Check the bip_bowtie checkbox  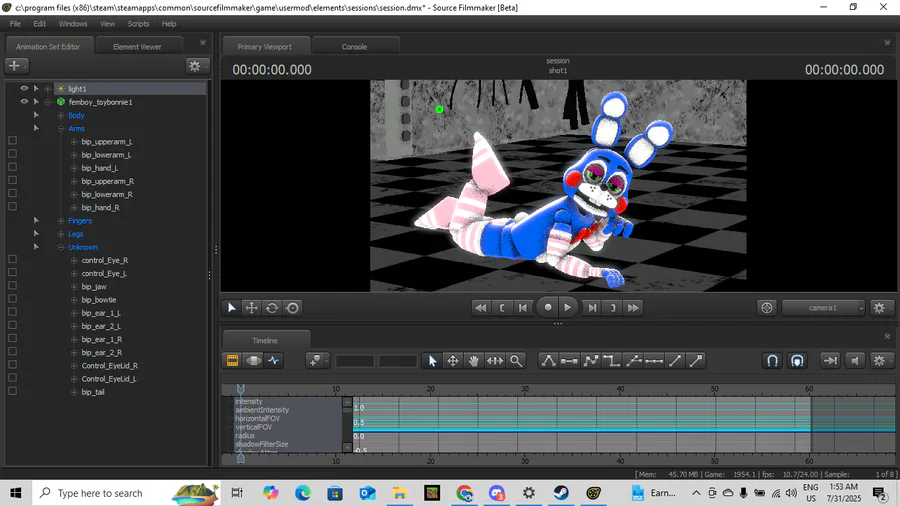tap(13, 299)
